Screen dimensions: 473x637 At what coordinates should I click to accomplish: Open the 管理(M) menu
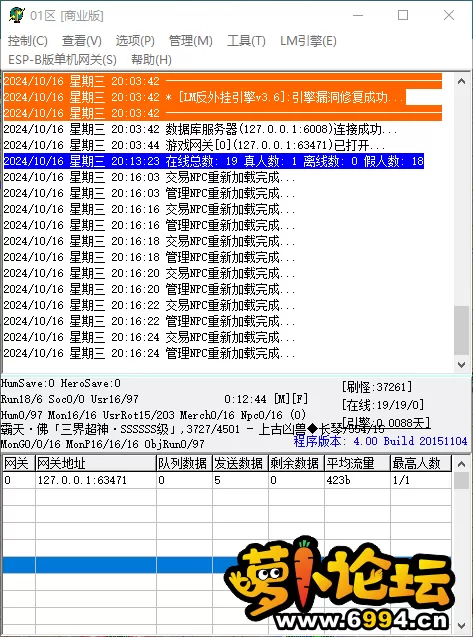click(x=191, y=41)
